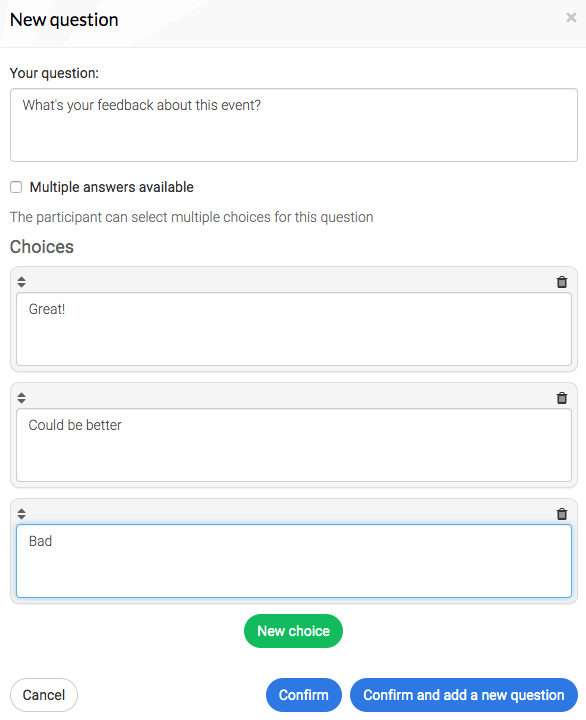Viewport: 586px width, 720px height.
Task: Delete the "Great!" choice with trash icon
Action: [x=562, y=282]
